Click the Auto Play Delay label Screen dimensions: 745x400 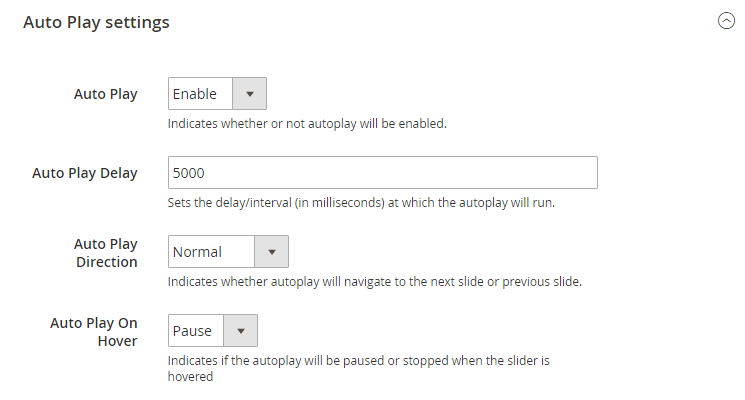85,173
